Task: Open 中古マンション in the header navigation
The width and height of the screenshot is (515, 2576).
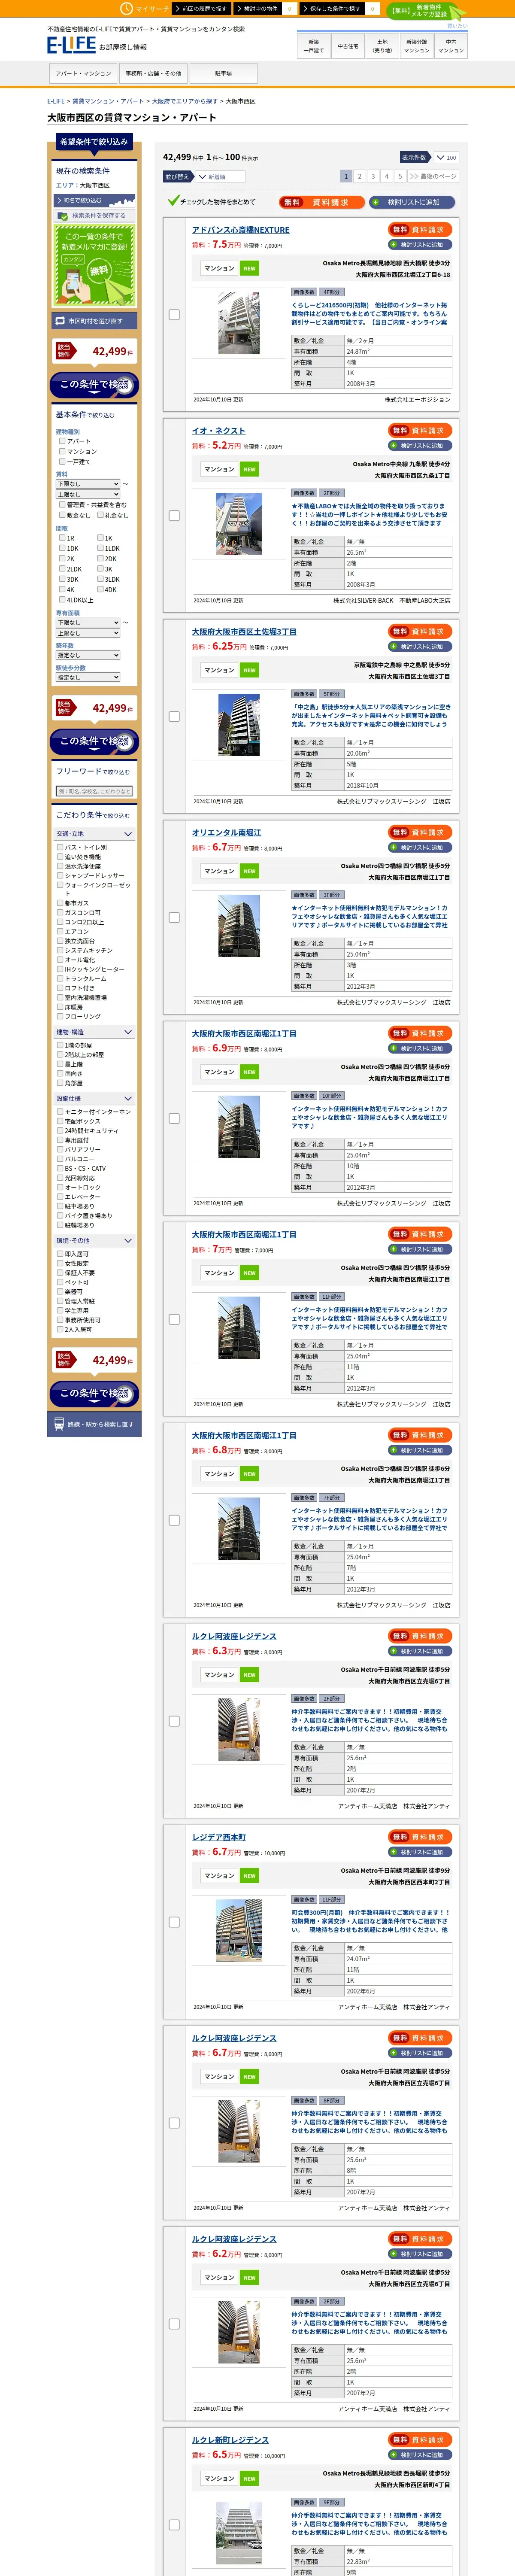Action: (451, 46)
